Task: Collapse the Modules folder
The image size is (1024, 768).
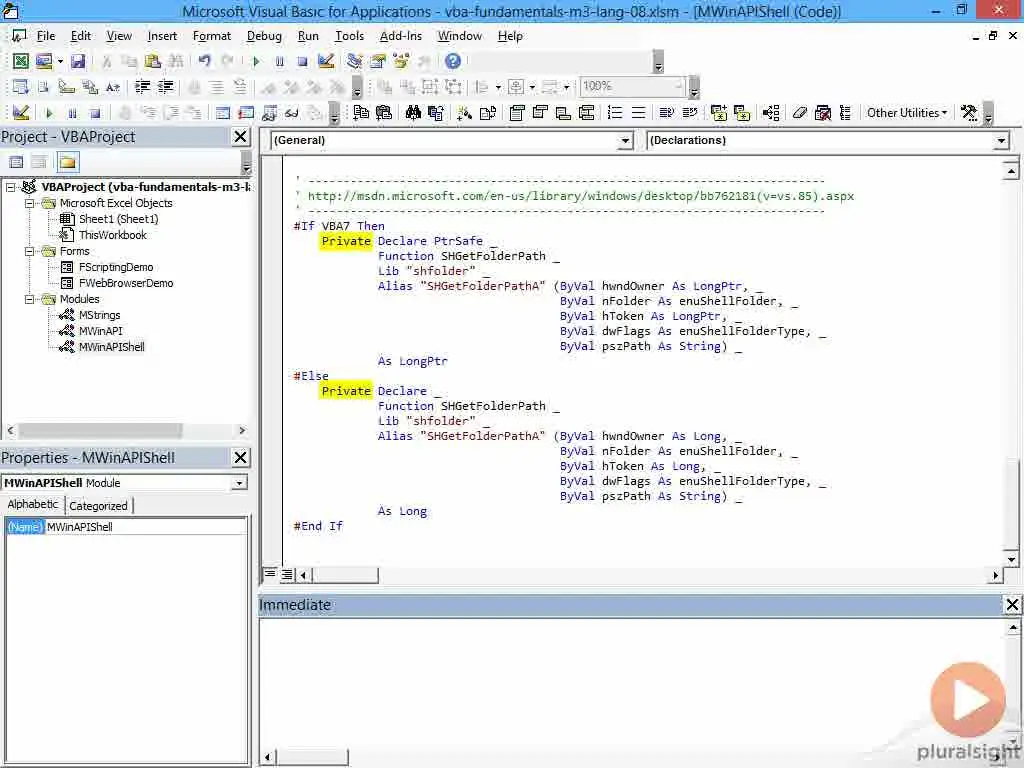Action: click(x=29, y=299)
